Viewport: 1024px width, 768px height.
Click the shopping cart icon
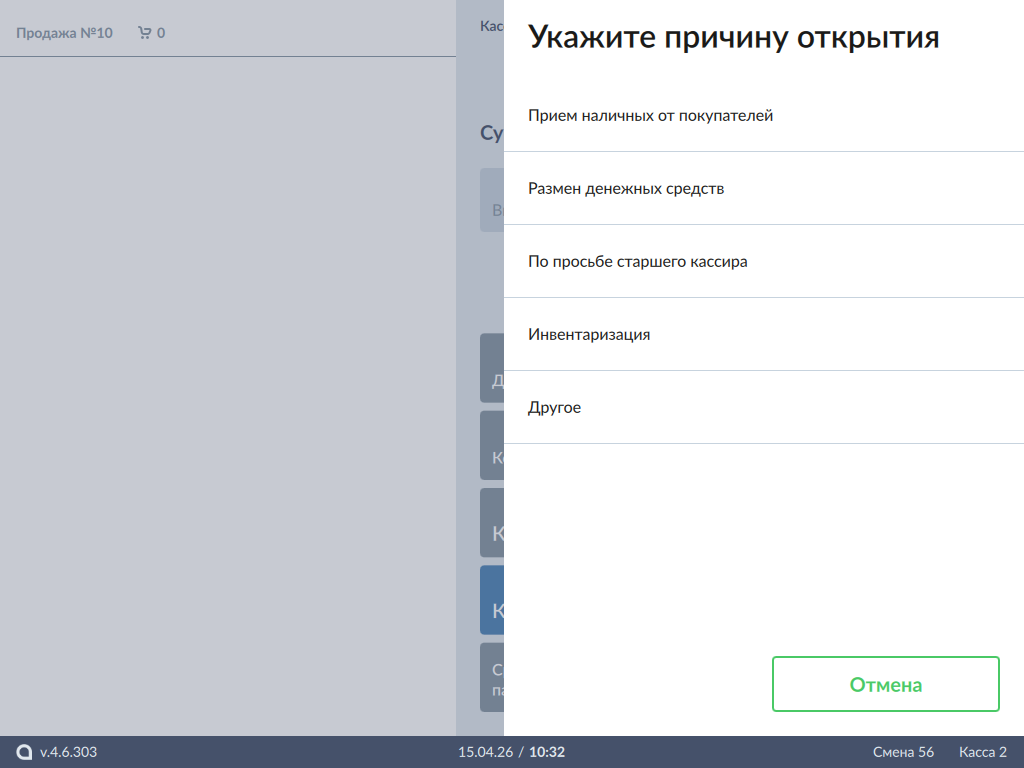point(144,33)
